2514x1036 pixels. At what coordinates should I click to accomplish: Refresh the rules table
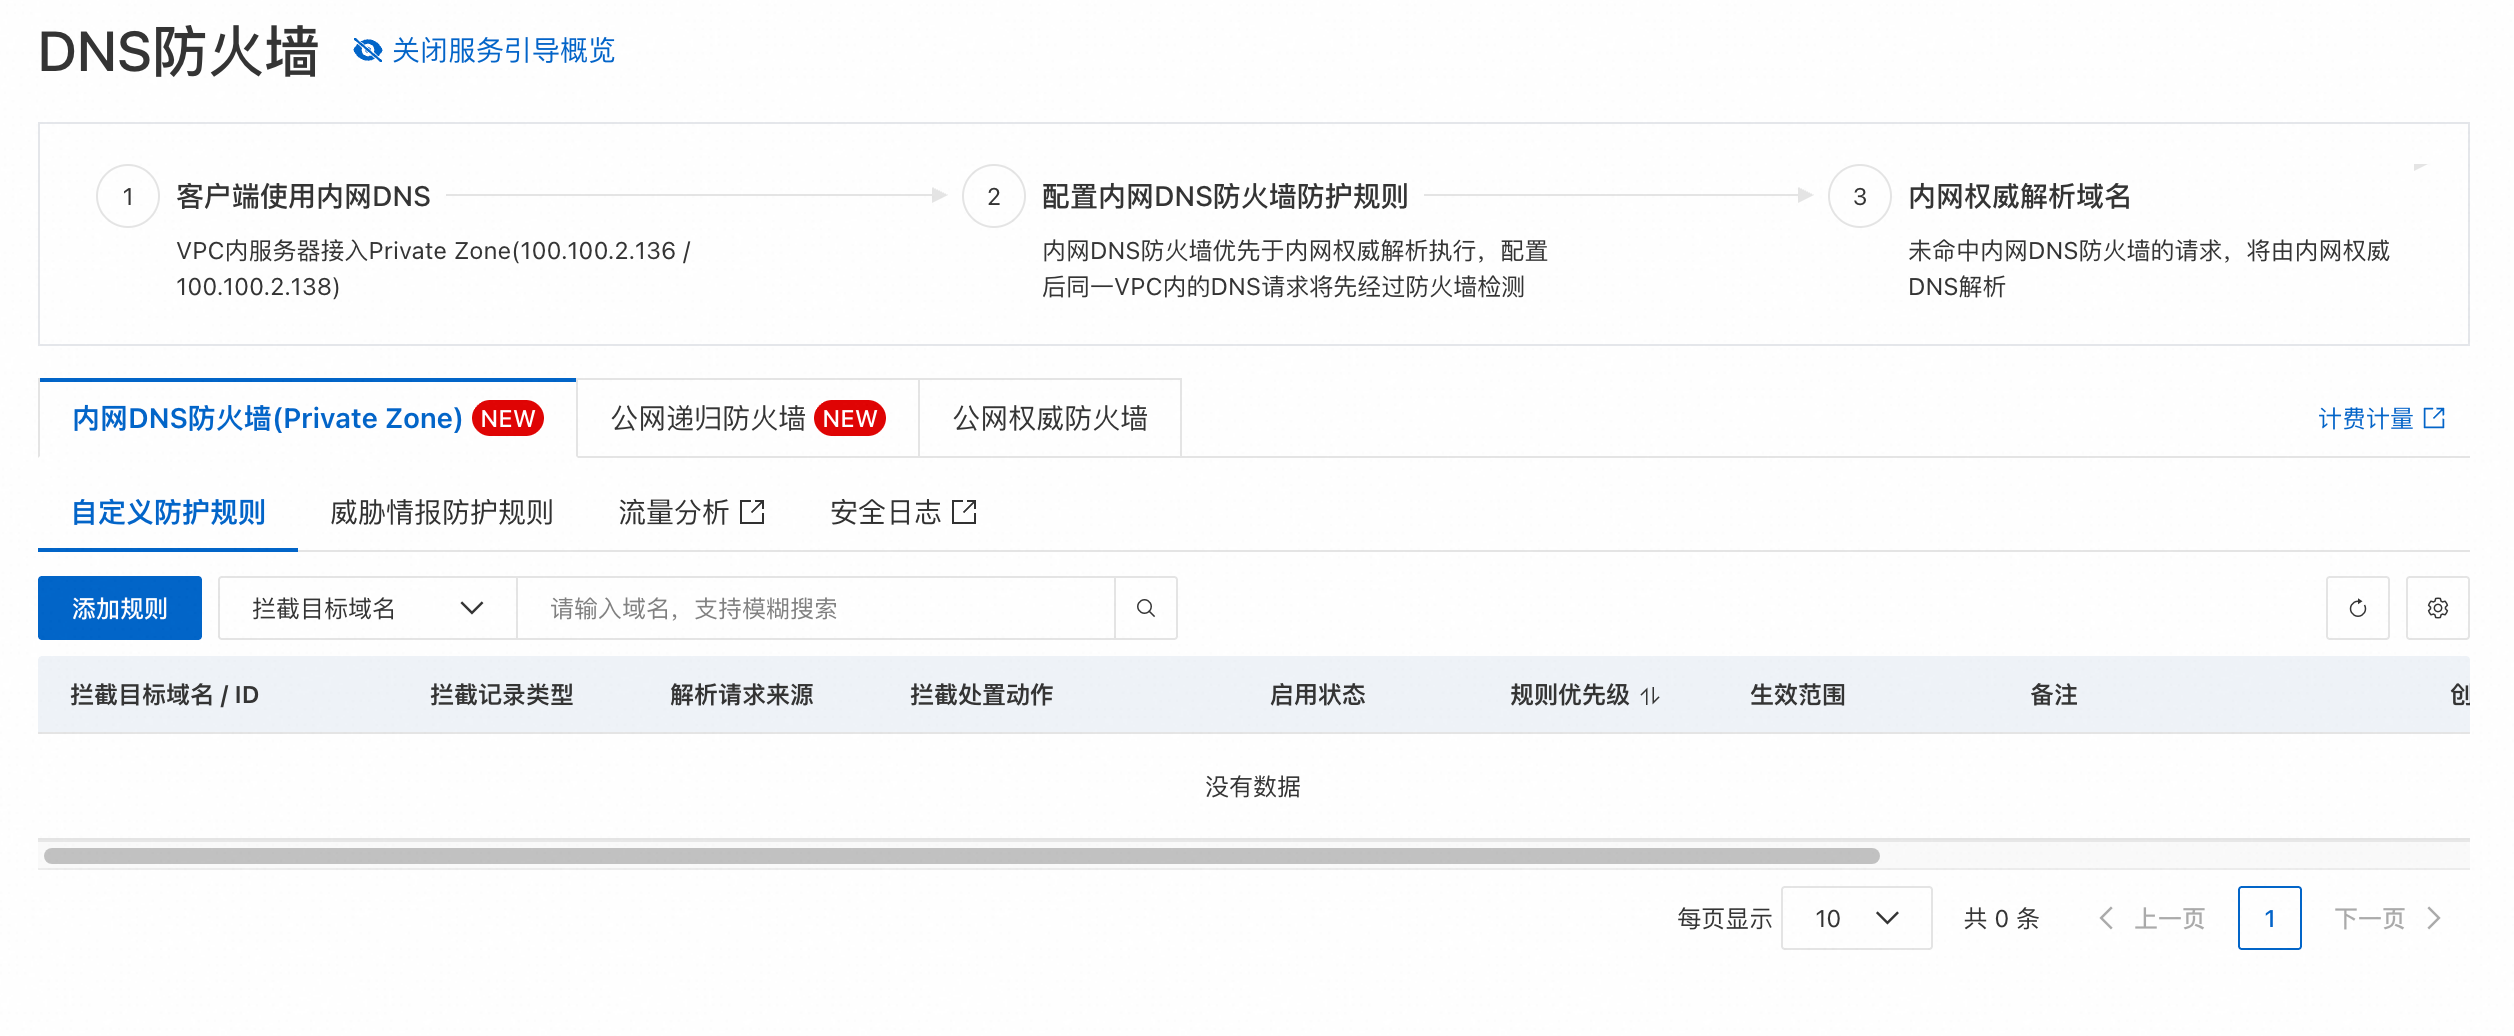[x=2358, y=608]
